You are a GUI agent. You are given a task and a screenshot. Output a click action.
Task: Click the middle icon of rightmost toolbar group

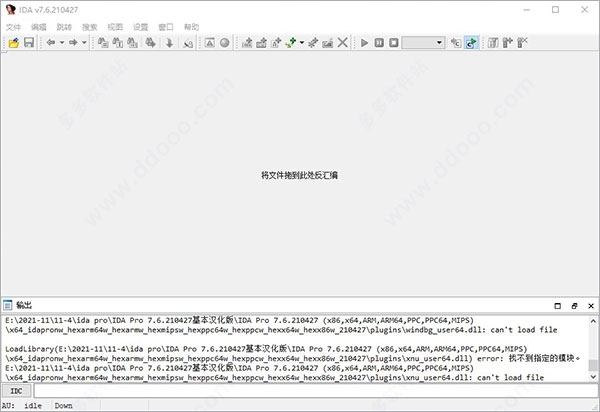[x=507, y=42]
